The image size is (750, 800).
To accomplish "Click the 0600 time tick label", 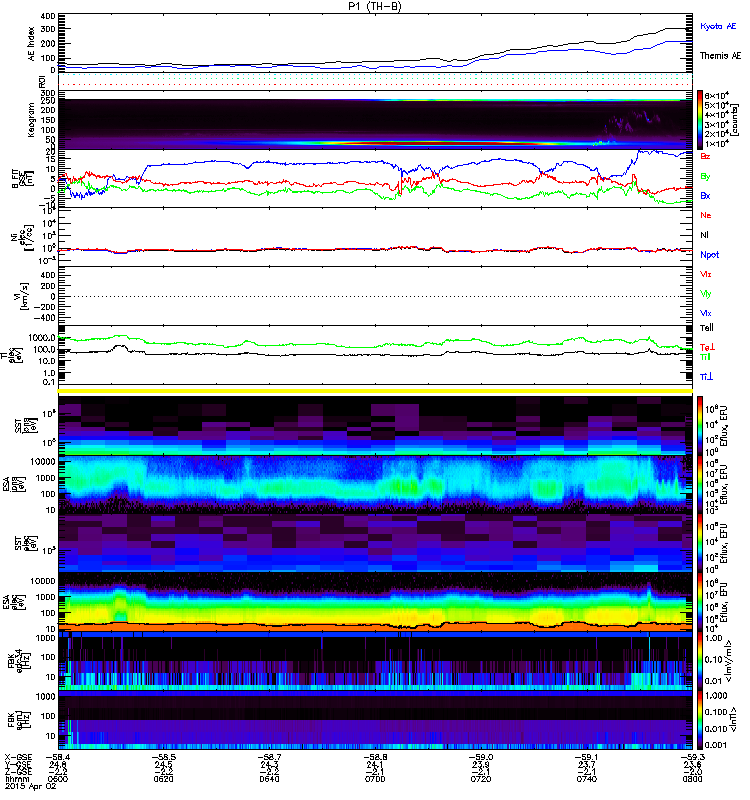I will click(57, 779).
